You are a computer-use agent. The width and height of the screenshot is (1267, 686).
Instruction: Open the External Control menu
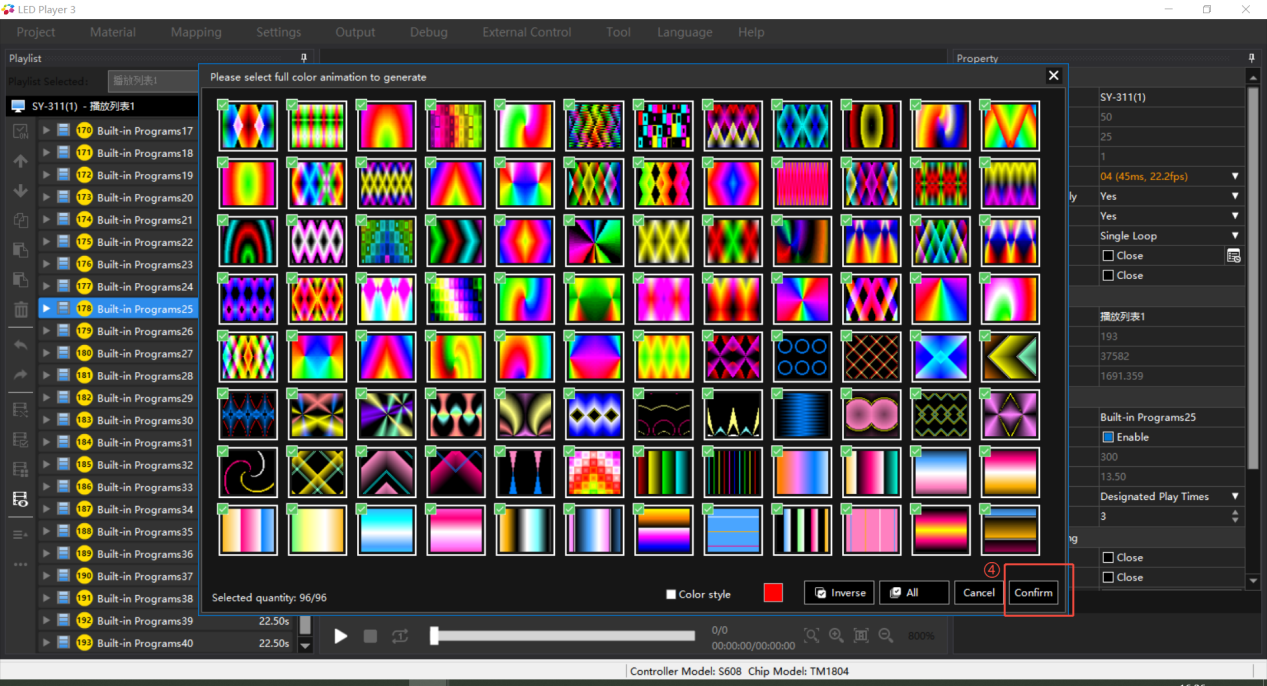(x=527, y=32)
